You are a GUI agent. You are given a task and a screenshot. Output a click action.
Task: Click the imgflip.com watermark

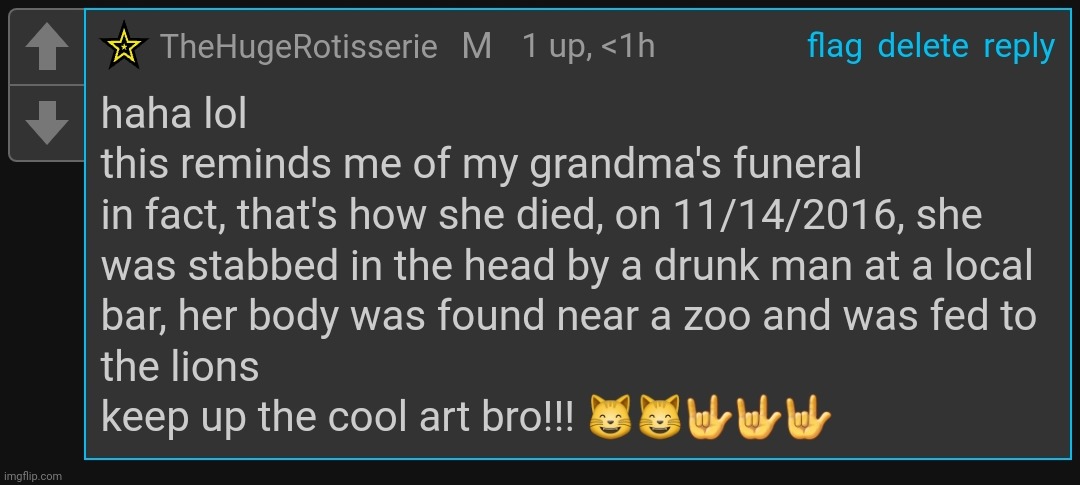[x=32, y=476]
